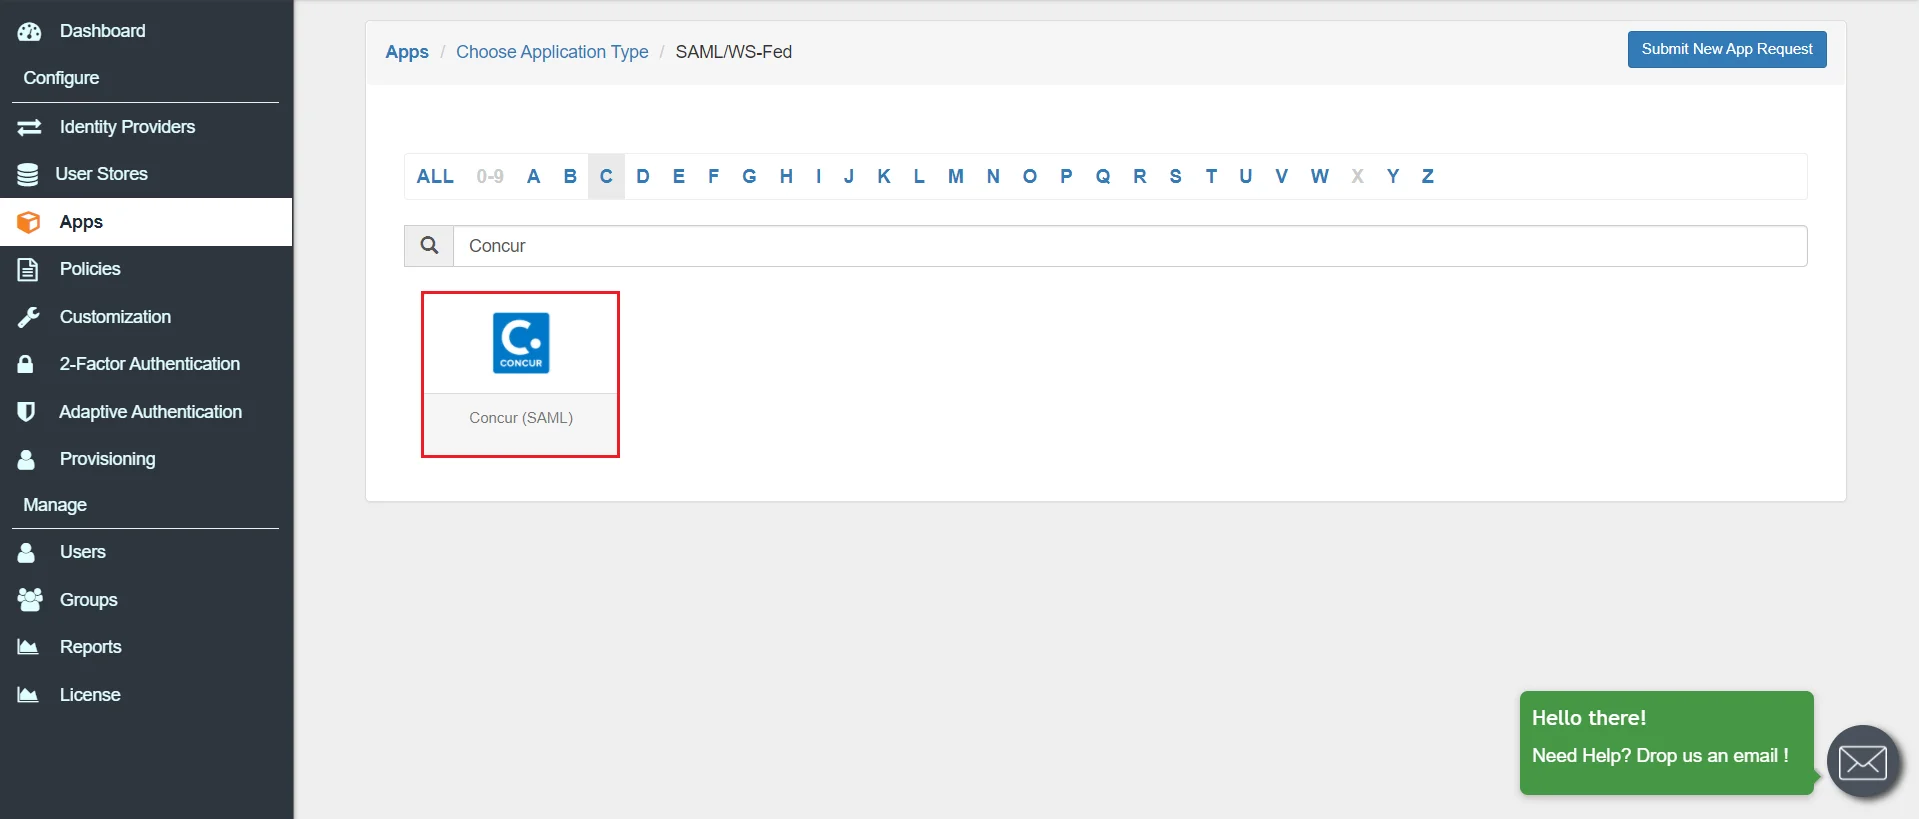This screenshot has width=1919, height=819.
Task: Go back to Choose Application Type
Action: tap(552, 52)
